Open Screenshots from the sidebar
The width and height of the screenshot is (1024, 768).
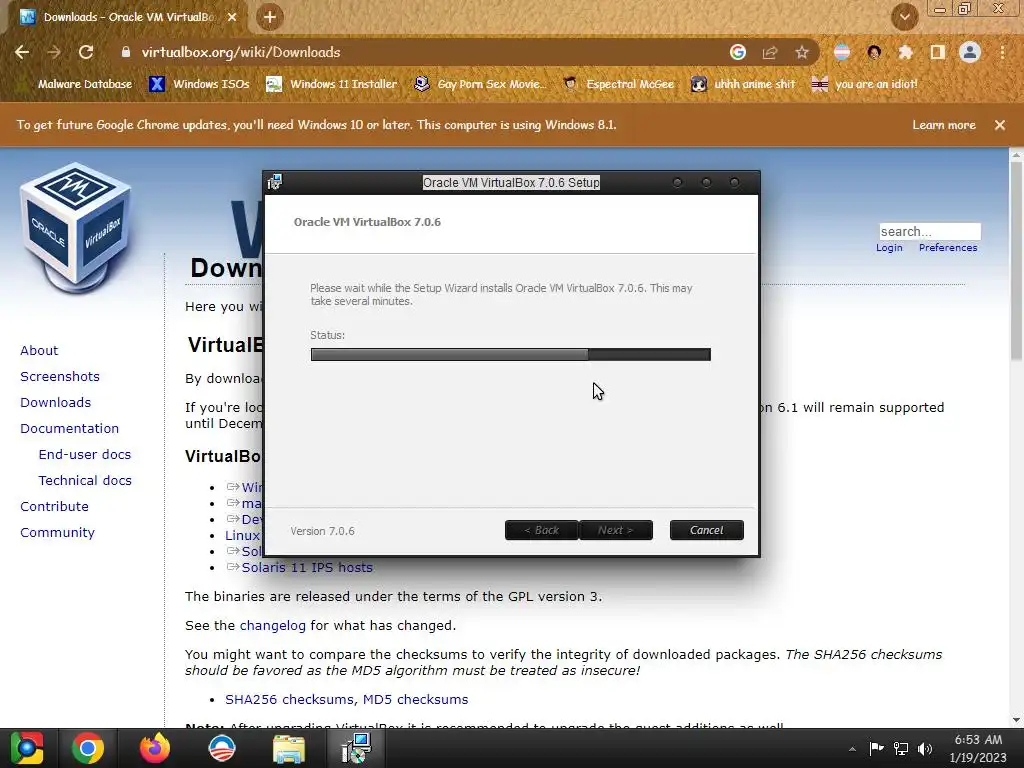pyautogui.click(x=60, y=377)
